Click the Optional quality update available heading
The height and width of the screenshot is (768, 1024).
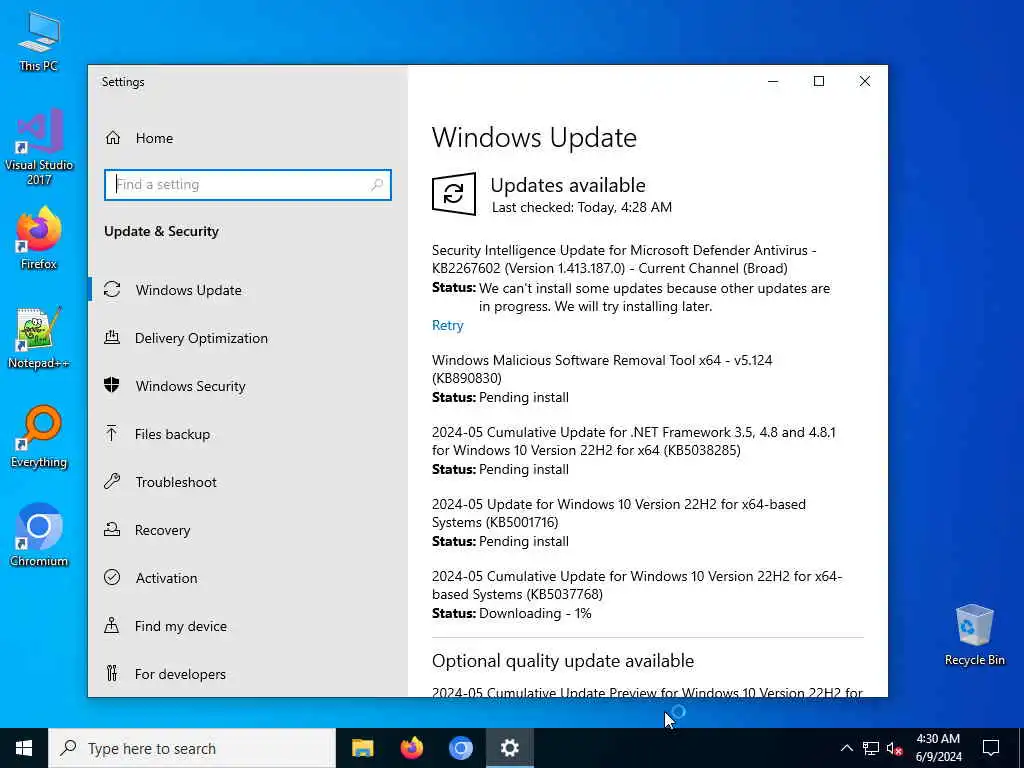562,661
